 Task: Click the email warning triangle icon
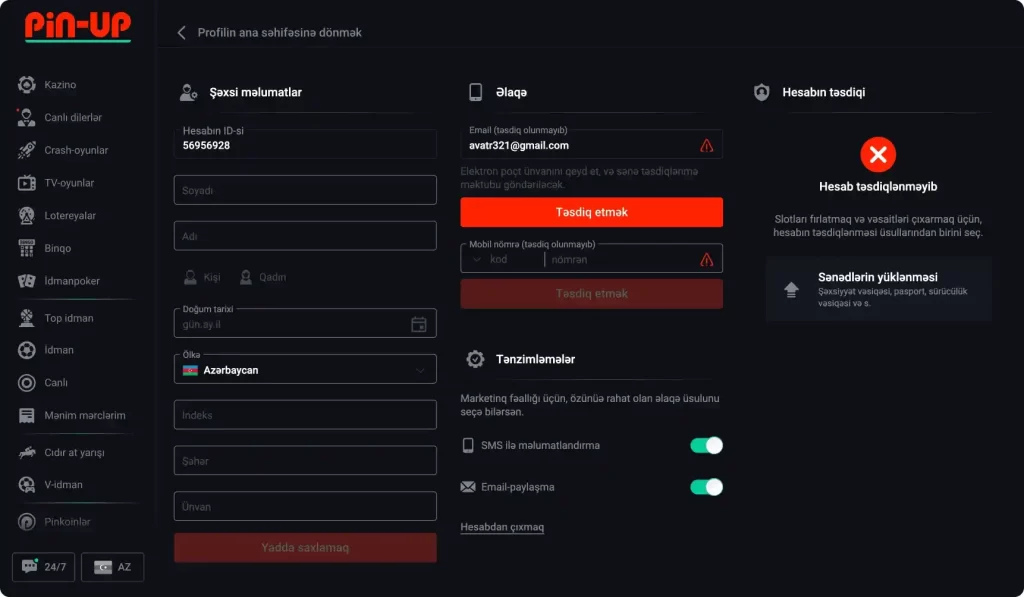(x=707, y=145)
